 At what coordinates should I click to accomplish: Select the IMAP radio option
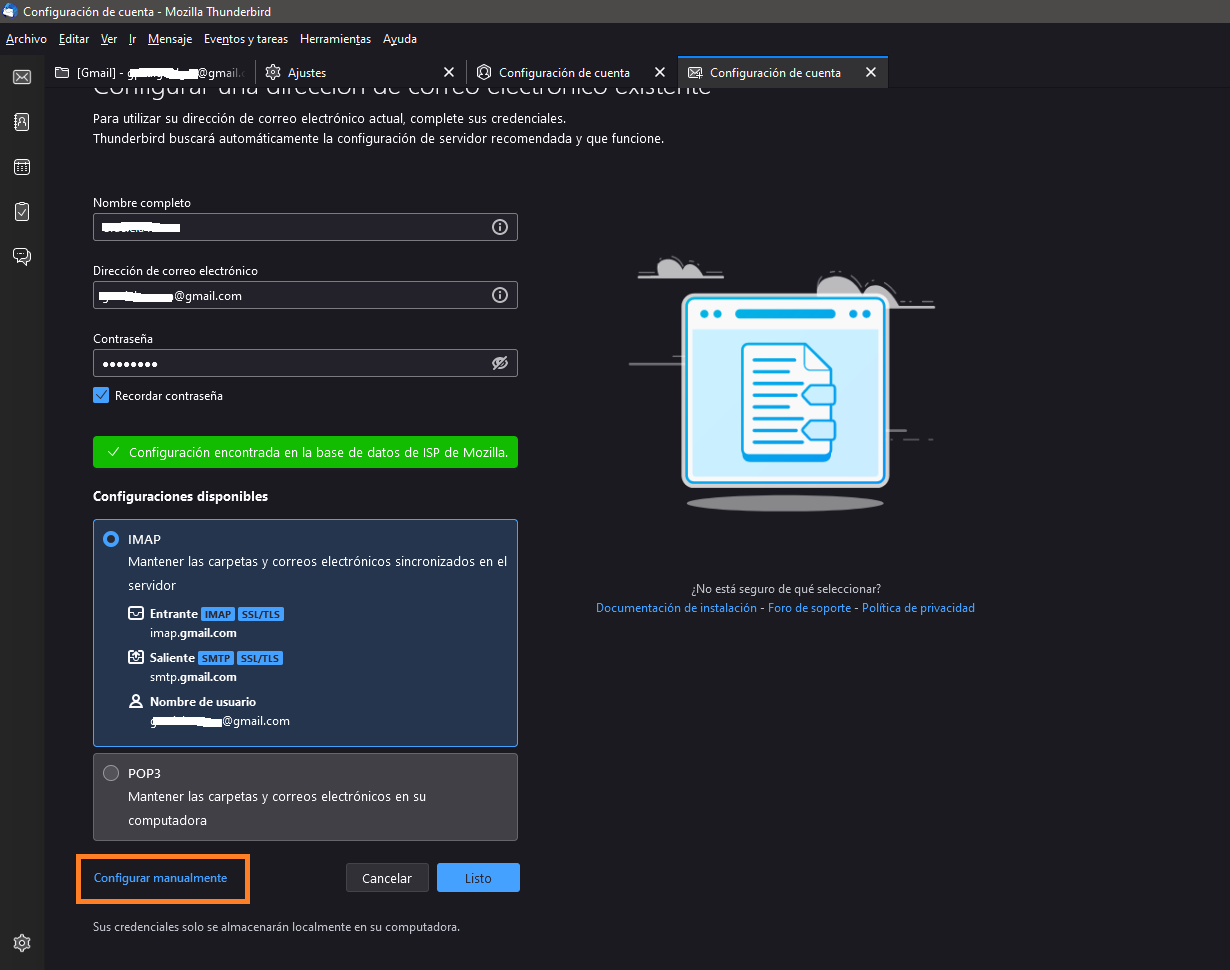[111, 539]
